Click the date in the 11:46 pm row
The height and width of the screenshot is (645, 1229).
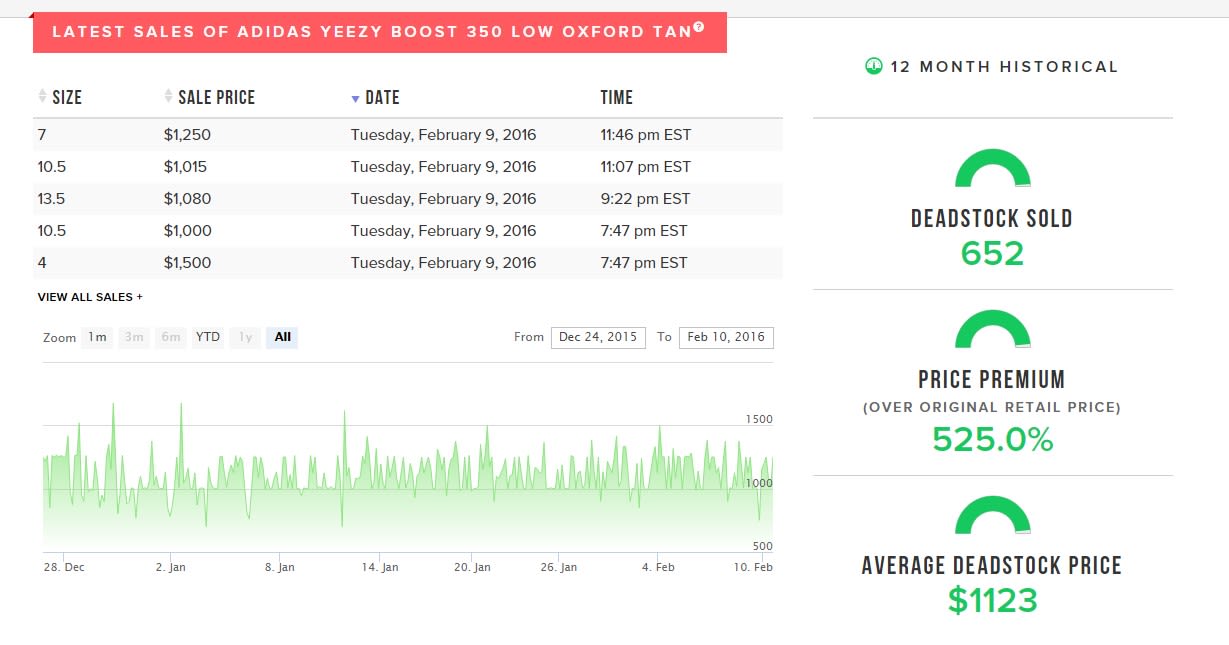click(x=443, y=135)
